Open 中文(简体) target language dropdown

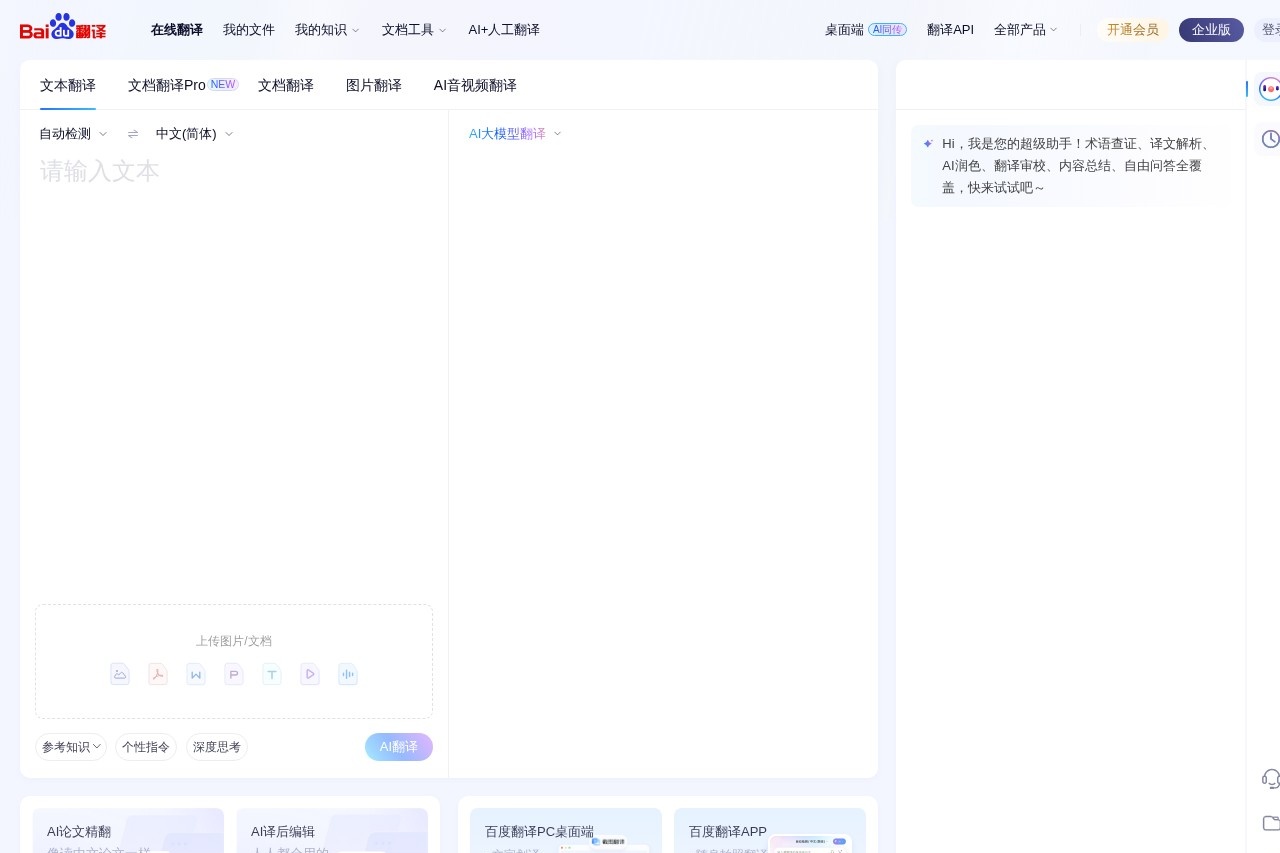[x=194, y=134]
